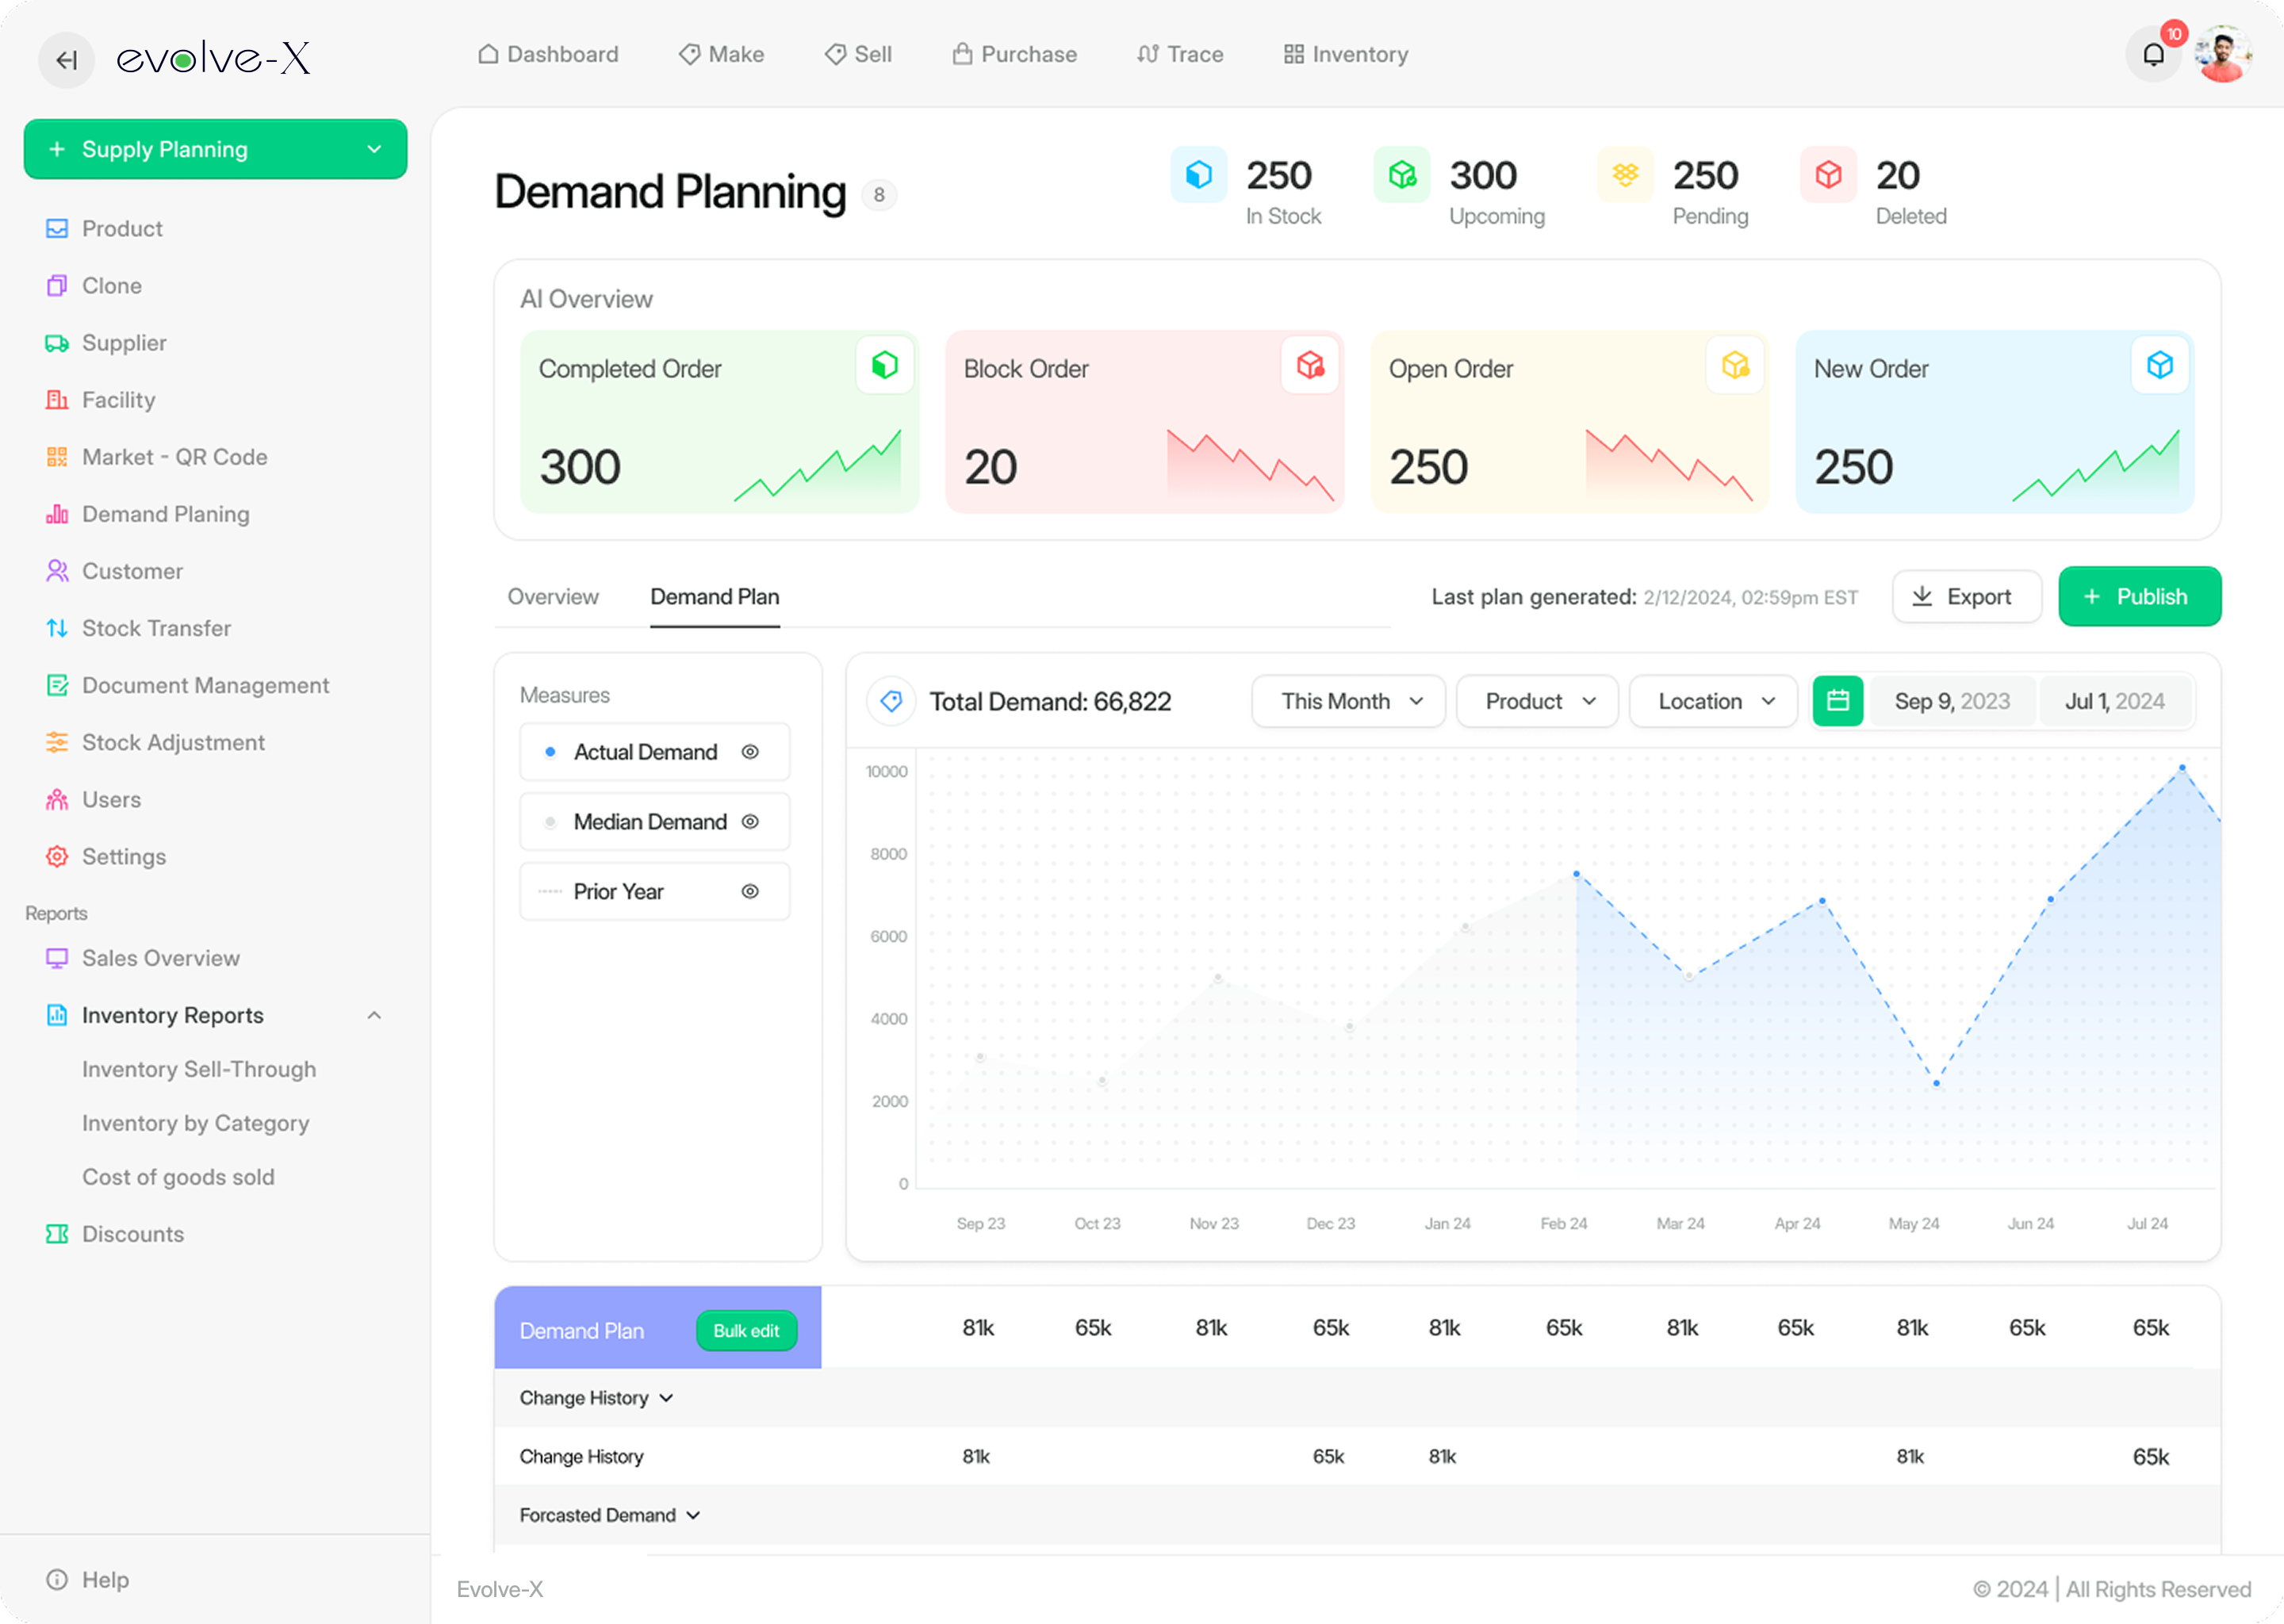Collapse Inventory Reports section chevron
The width and height of the screenshot is (2284, 1624).
[374, 1015]
